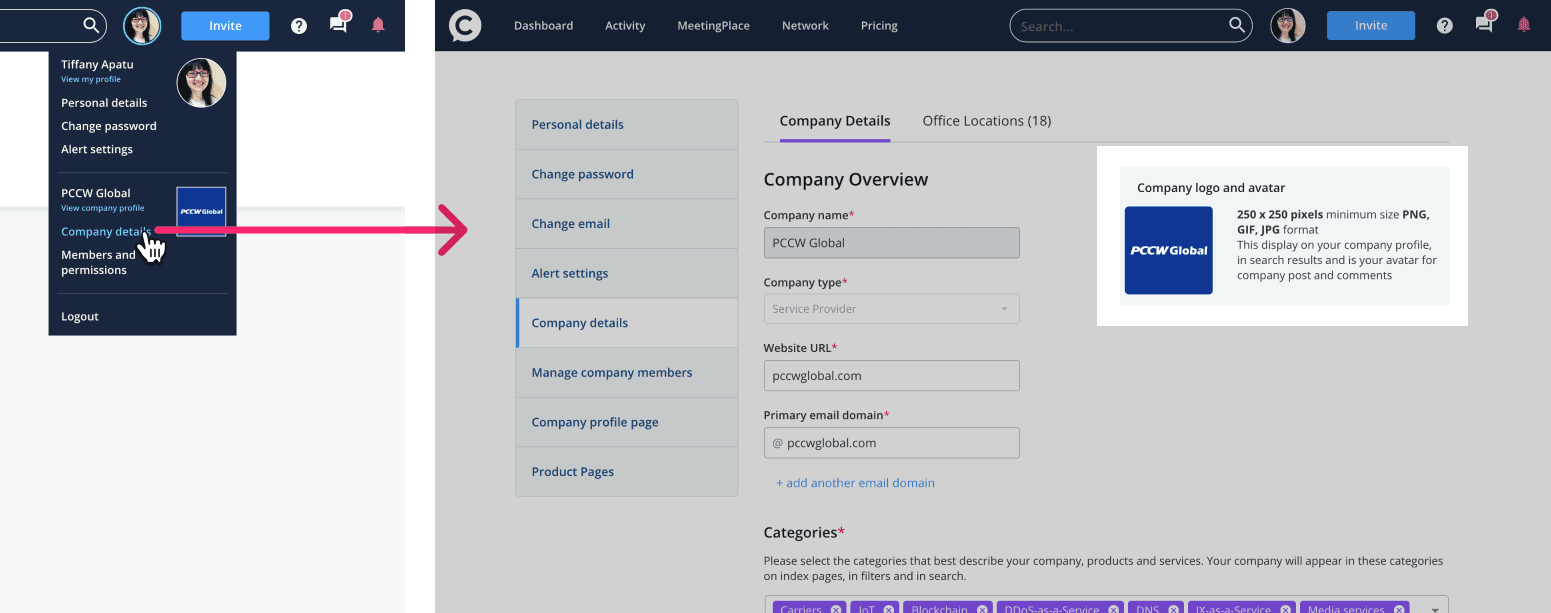1551x613 pixels.
Task: Switch to the Office Locations (18) tab
Action: 986,121
